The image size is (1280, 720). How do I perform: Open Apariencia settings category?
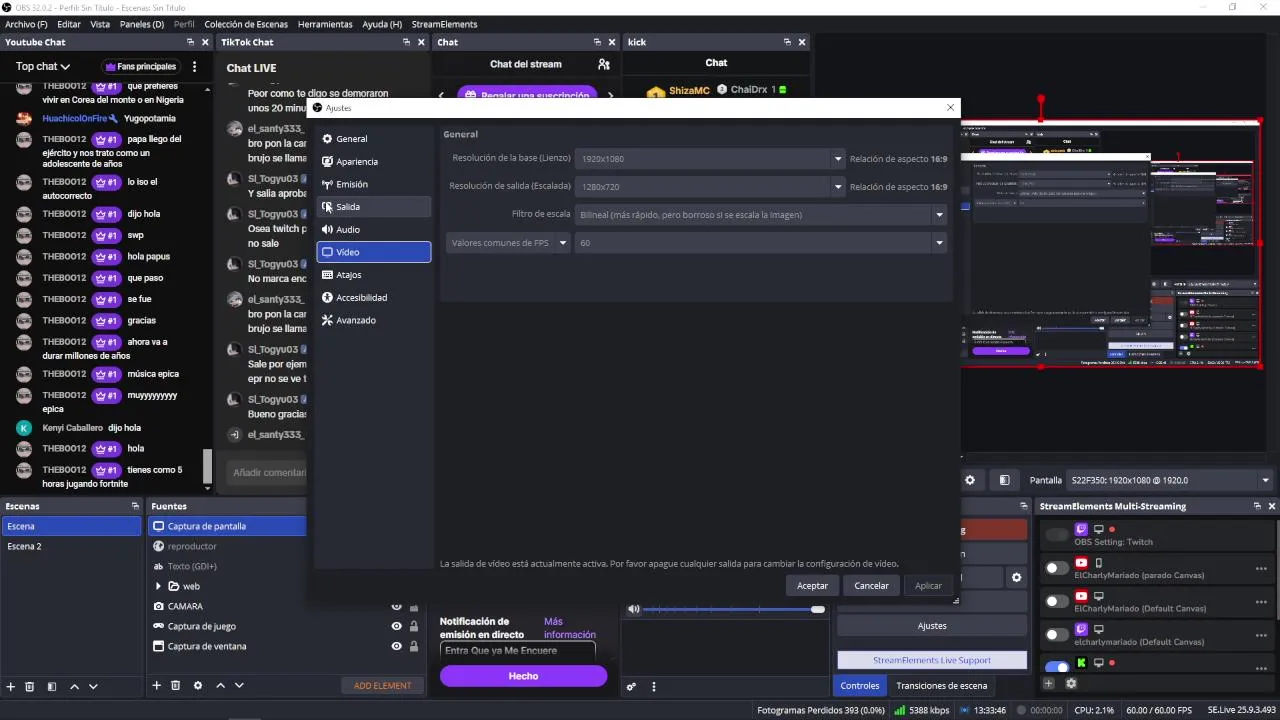click(374, 162)
